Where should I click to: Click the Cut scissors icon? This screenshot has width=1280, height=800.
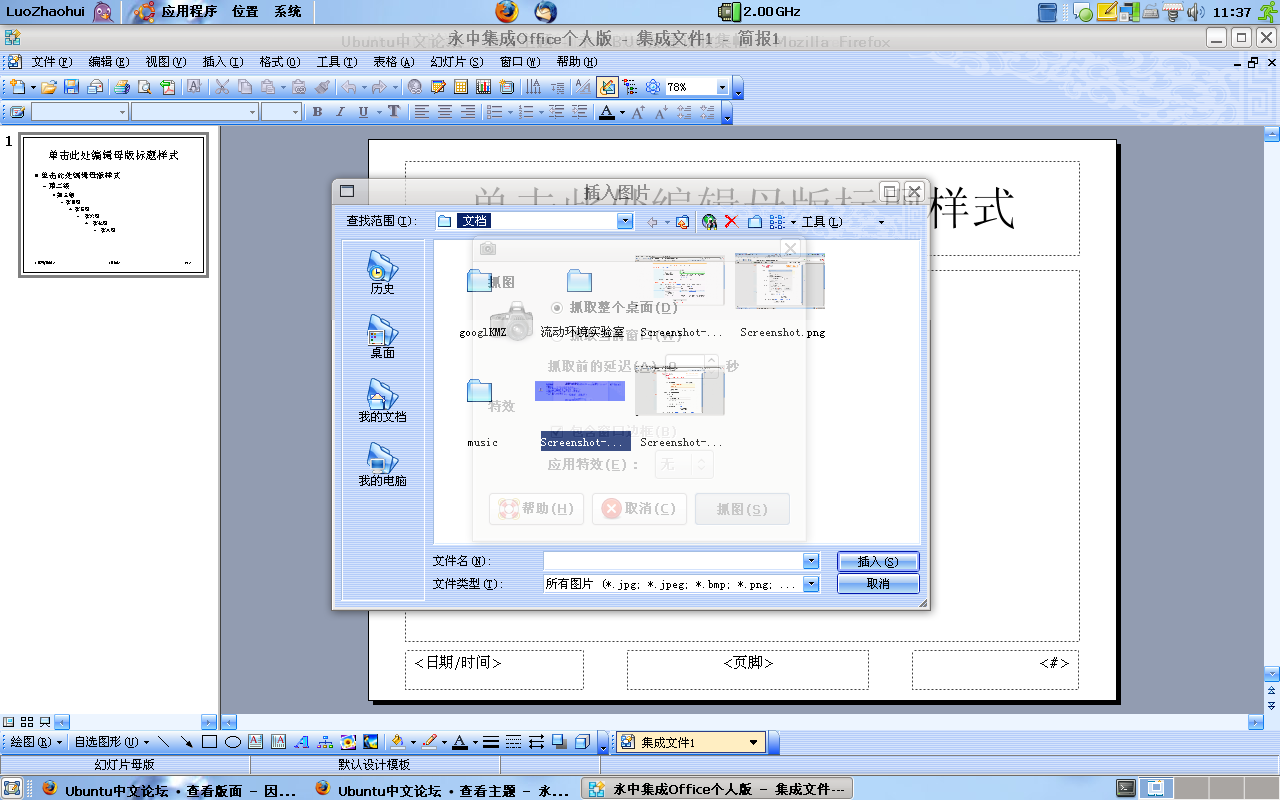click(x=221, y=87)
